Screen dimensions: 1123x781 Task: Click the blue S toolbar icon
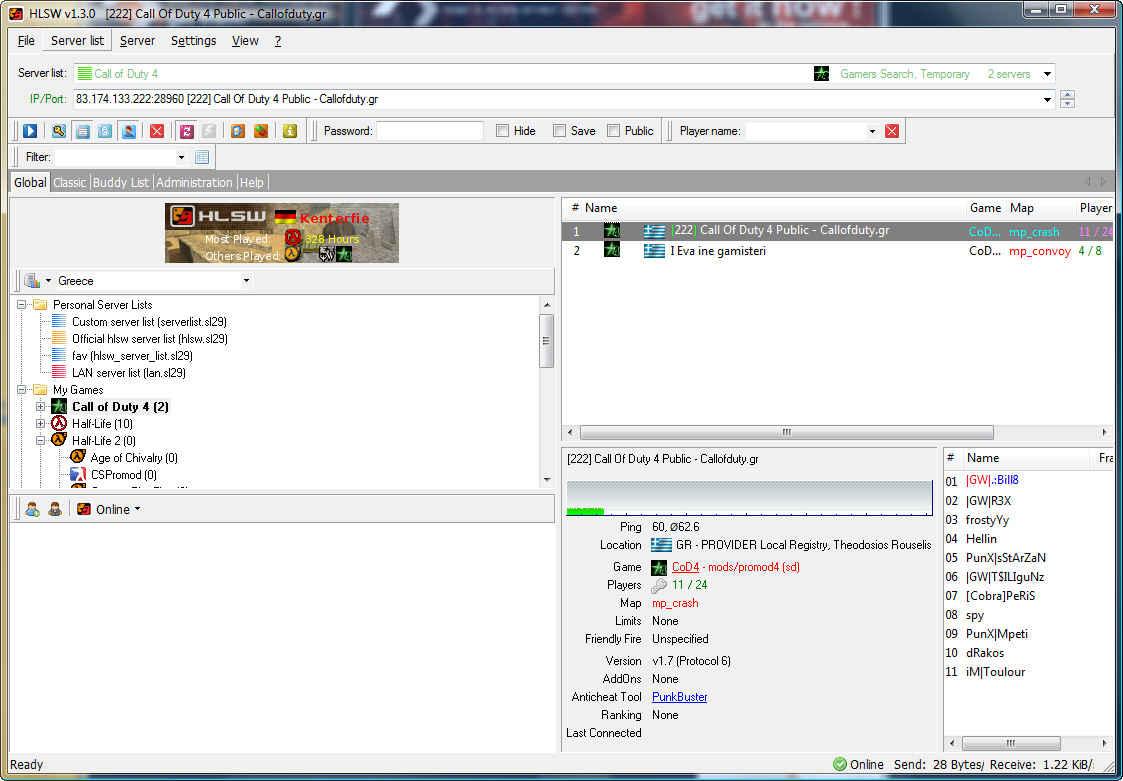[x=105, y=131]
